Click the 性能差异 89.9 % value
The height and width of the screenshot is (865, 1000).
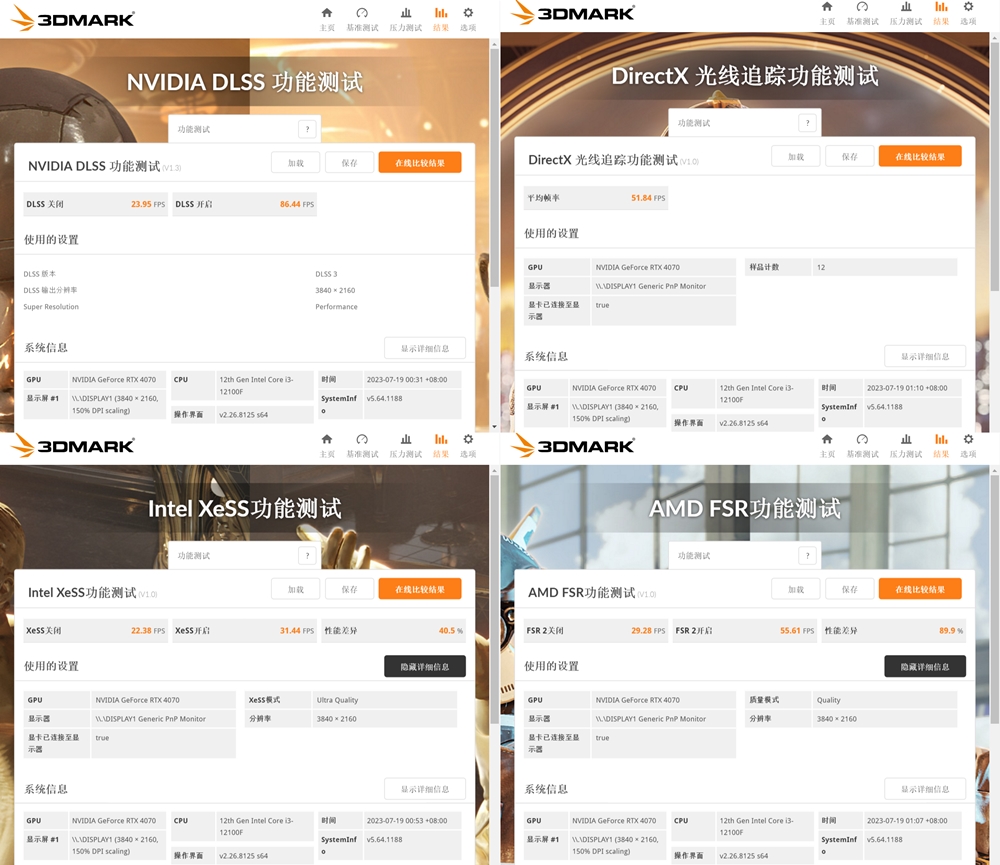coord(893,630)
